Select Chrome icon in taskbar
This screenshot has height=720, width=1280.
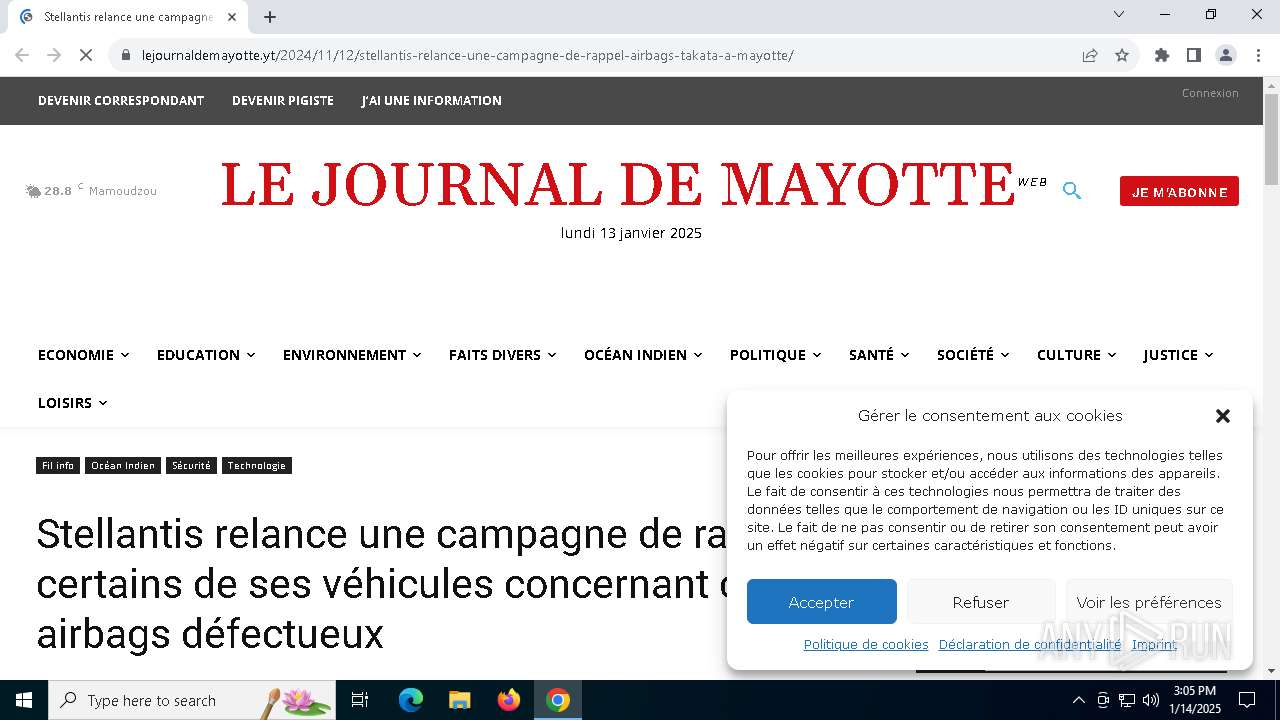[558, 700]
